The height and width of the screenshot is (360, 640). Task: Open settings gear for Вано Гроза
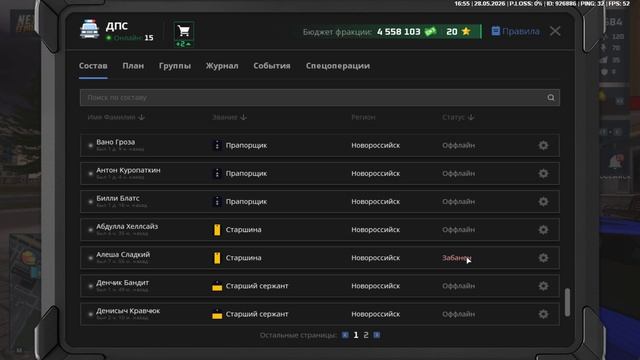point(543,145)
